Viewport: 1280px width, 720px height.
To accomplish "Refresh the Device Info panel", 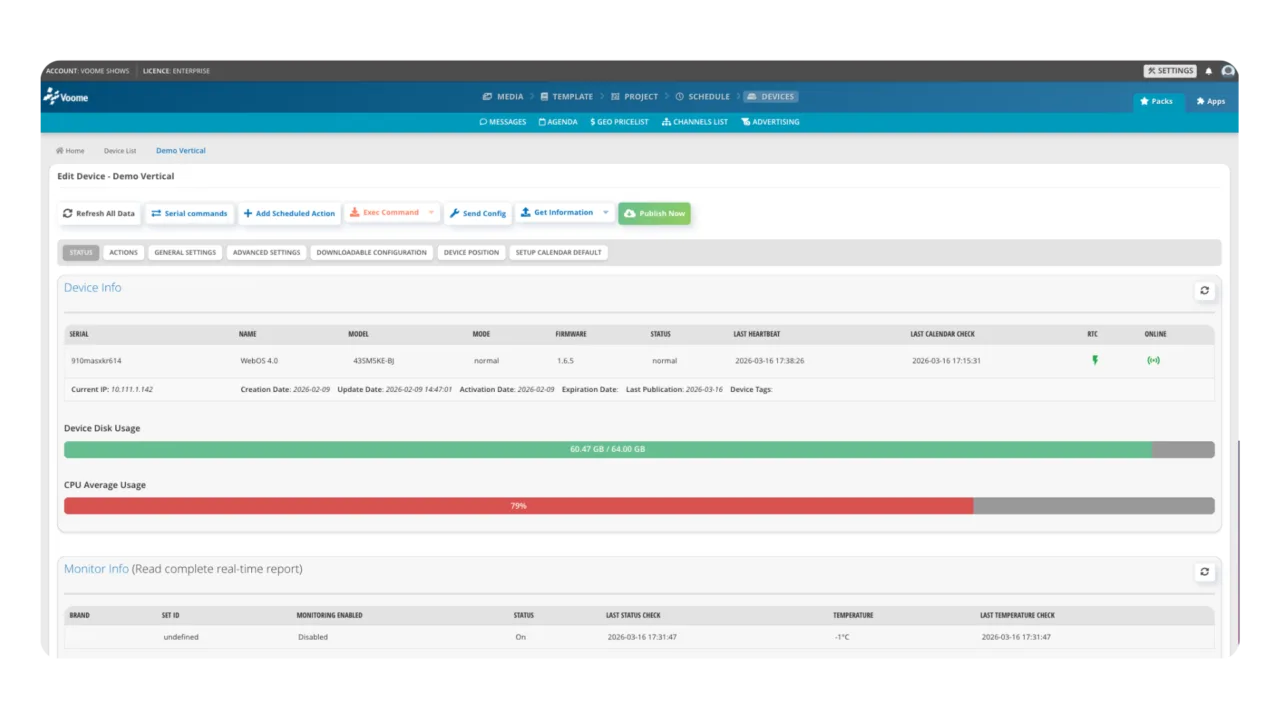I will click(x=1204, y=290).
